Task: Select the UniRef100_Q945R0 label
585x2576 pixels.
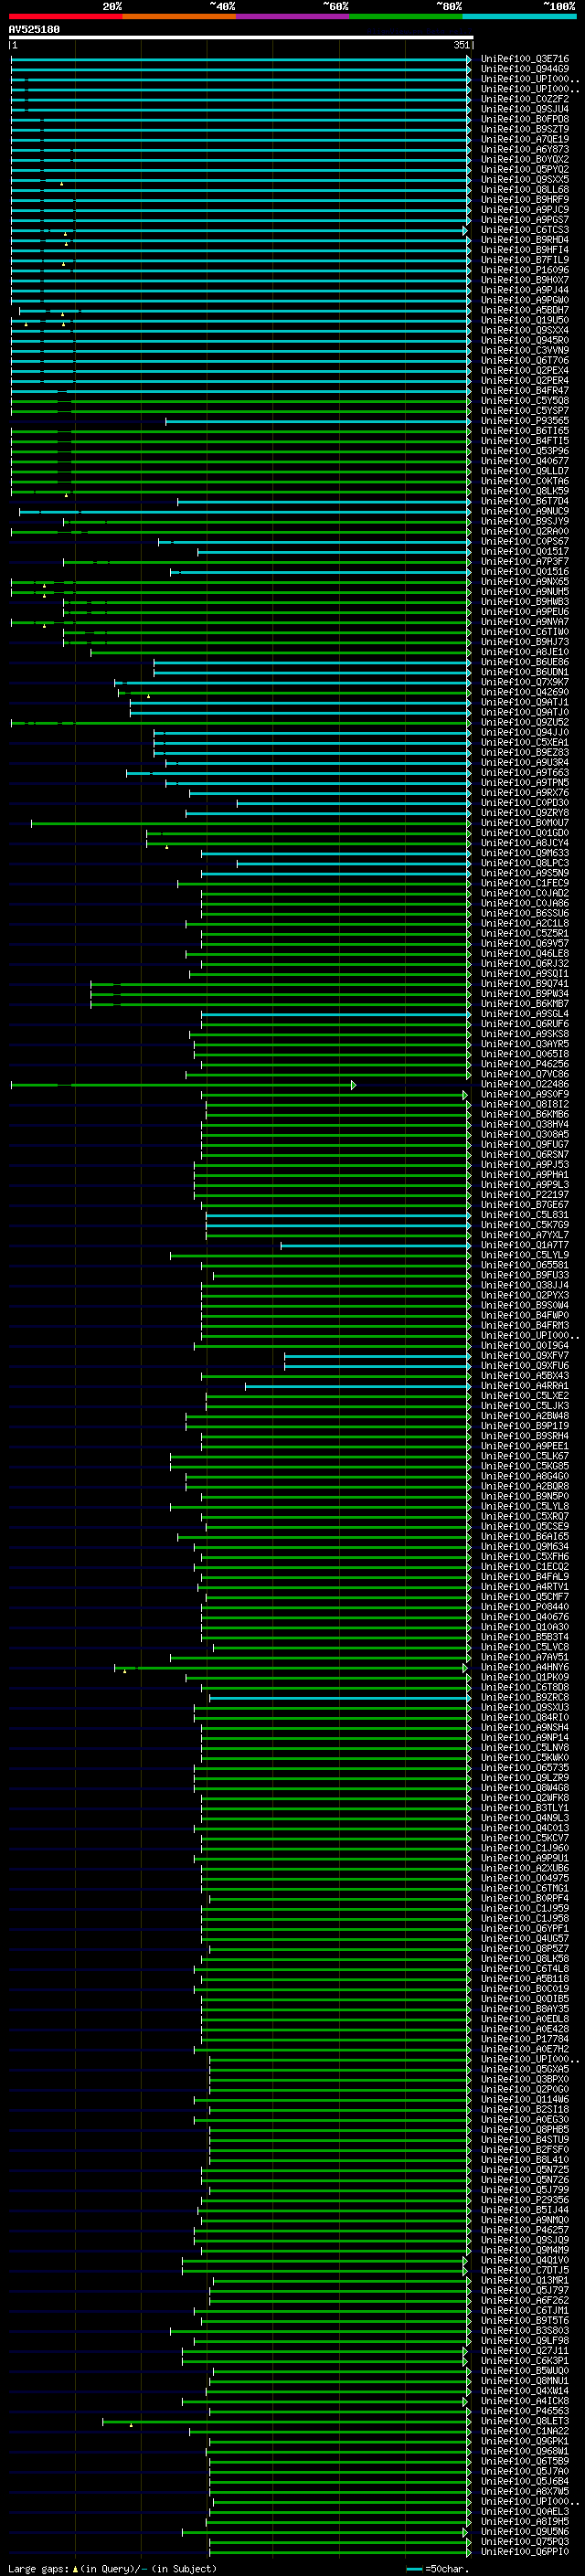Action: [525, 340]
